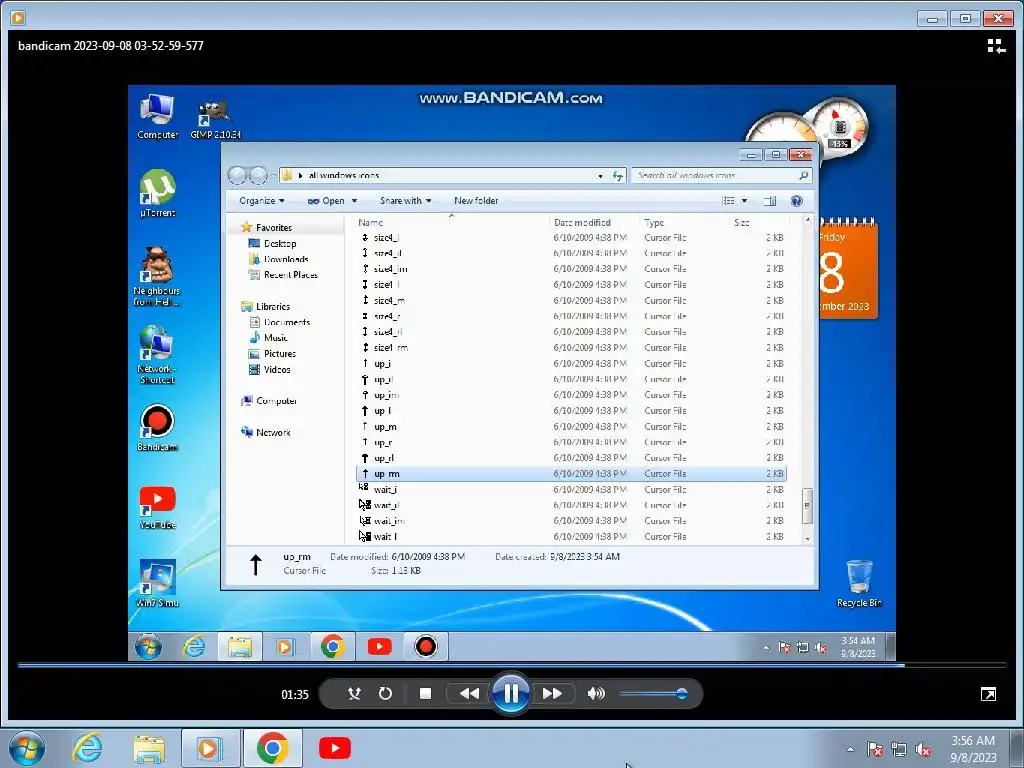Select the GIMP 2.10.34 desktop icon
Viewport: 1024px width, 768px height.
216,118
